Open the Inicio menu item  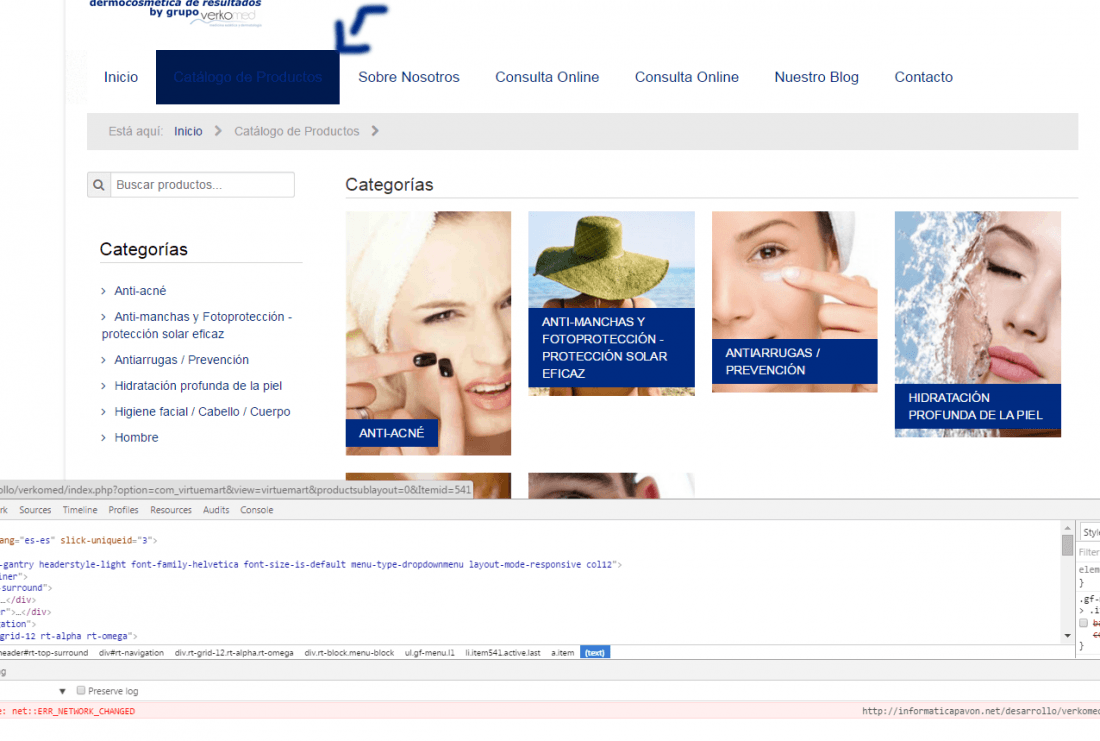point(121,77)
